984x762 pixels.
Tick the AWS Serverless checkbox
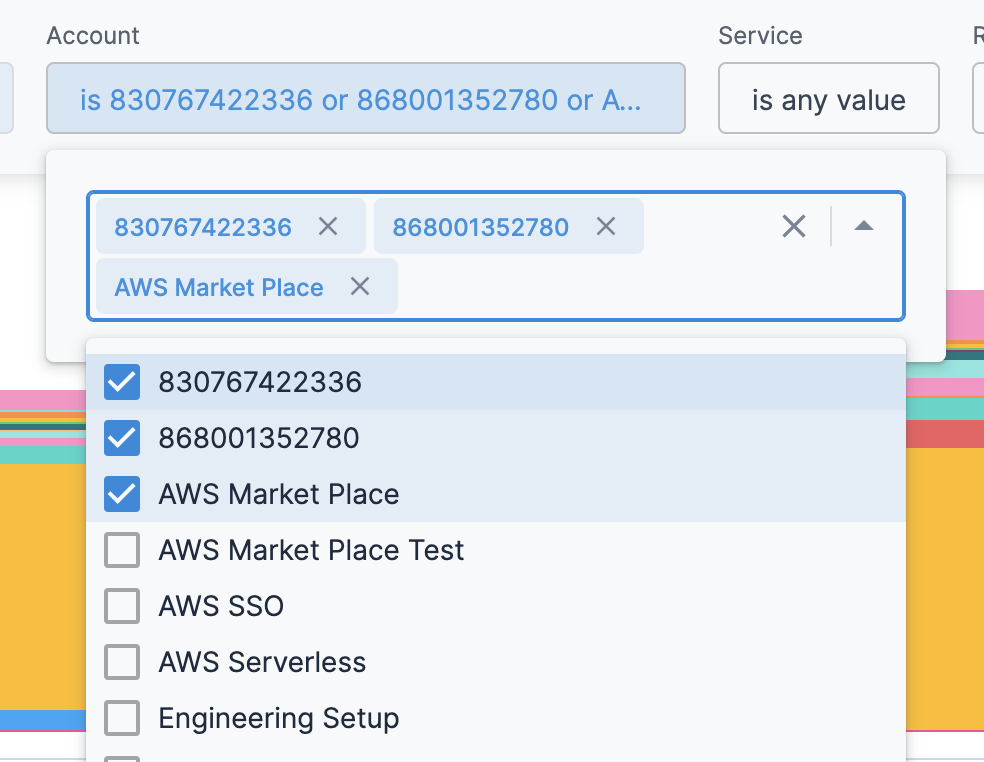(x=122, y=662)
